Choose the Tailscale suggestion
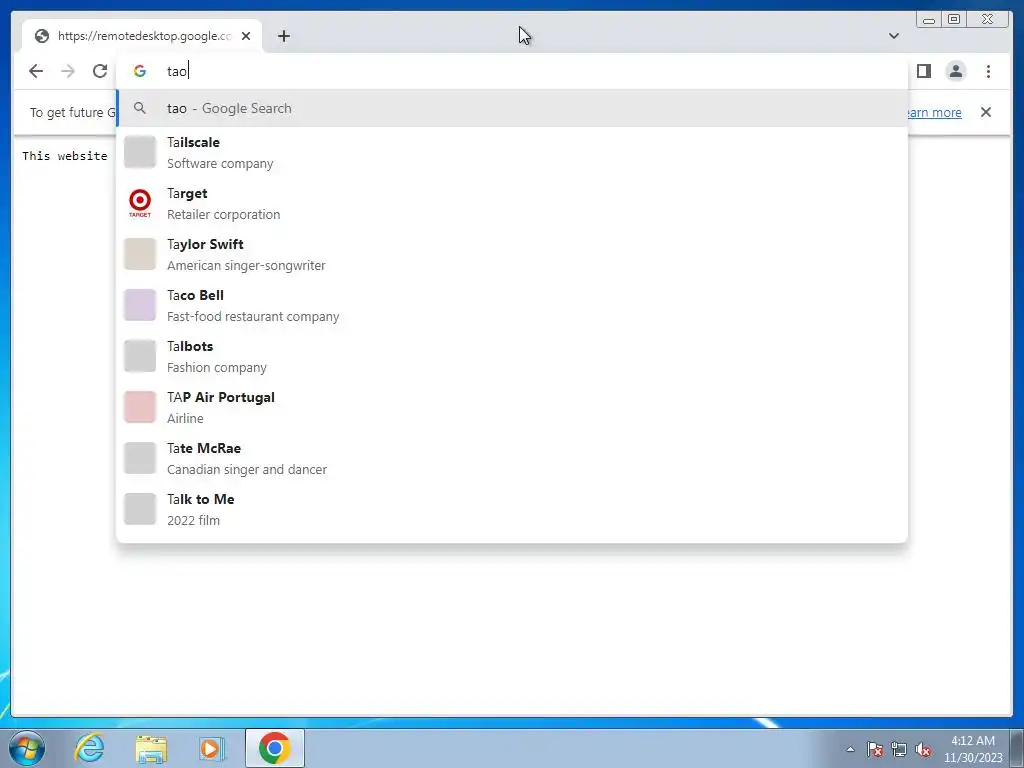 tap(512, 152)
